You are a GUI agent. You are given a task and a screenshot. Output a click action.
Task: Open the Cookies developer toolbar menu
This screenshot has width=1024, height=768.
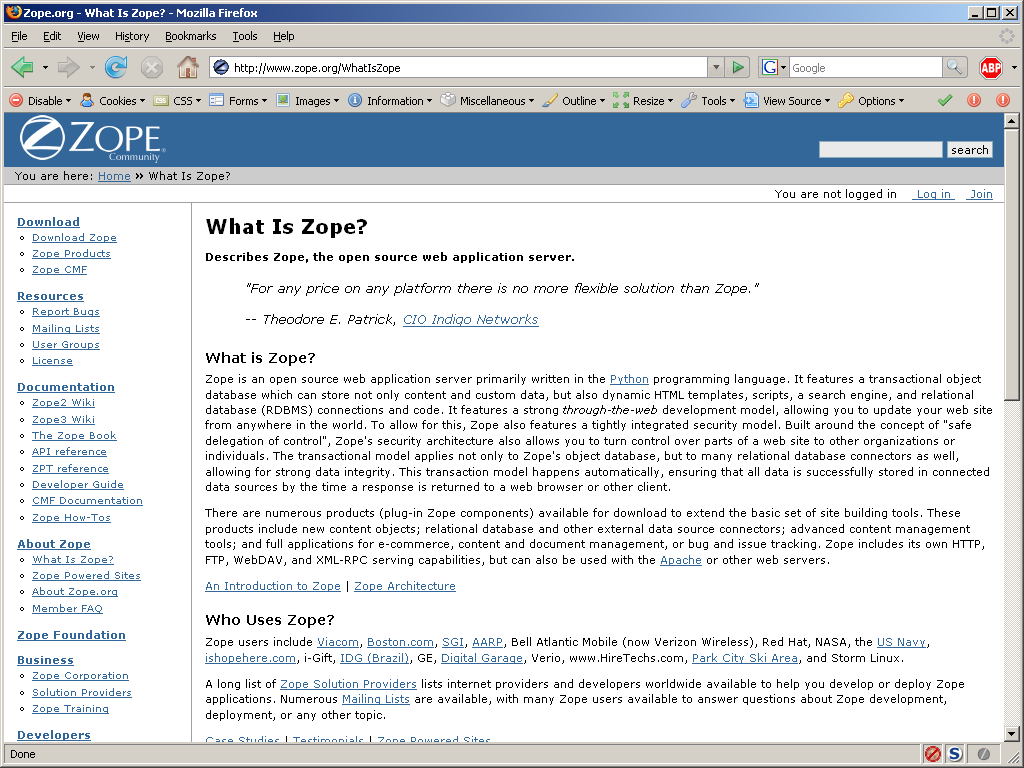tap(112, 101)
